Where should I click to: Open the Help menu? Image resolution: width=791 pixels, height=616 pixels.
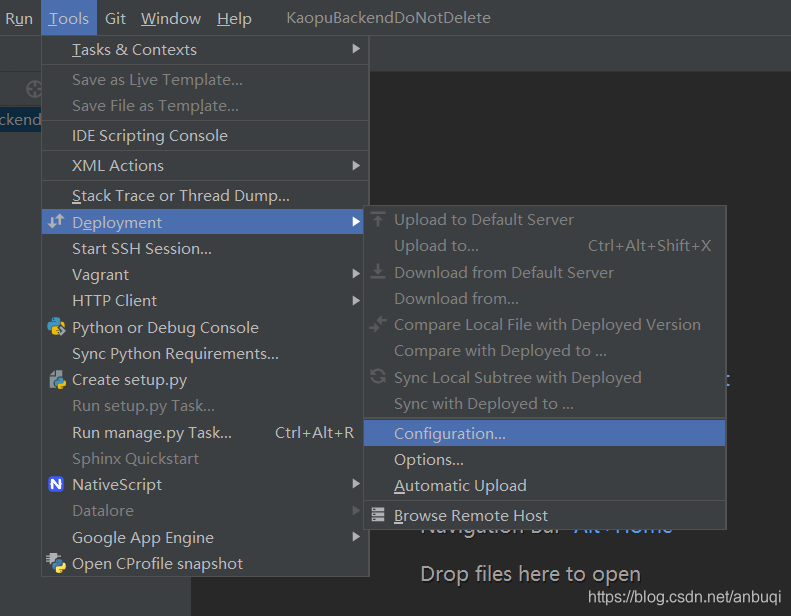click(x=234, y=18)
